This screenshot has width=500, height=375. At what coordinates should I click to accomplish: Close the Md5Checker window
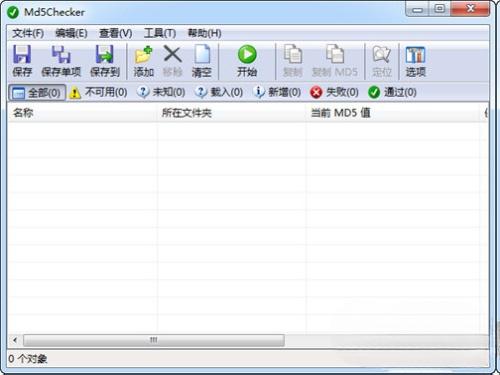(x=470, y=9)
